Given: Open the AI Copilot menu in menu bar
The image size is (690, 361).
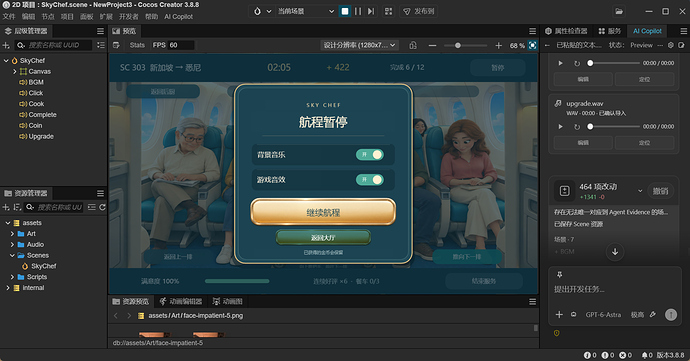Looking at the screenshot, I should tap(178, 17).
